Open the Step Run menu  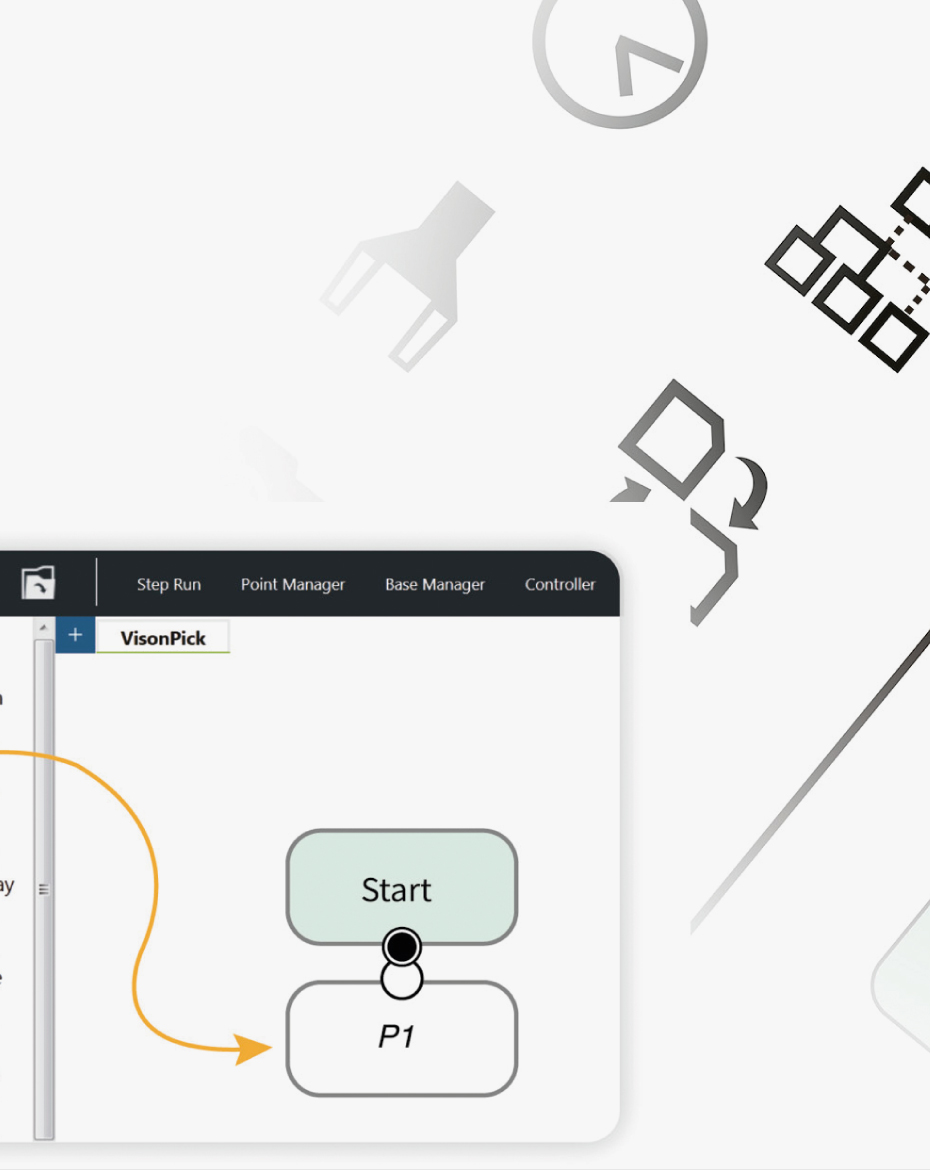pyautogui.click(x=168, y=584)
